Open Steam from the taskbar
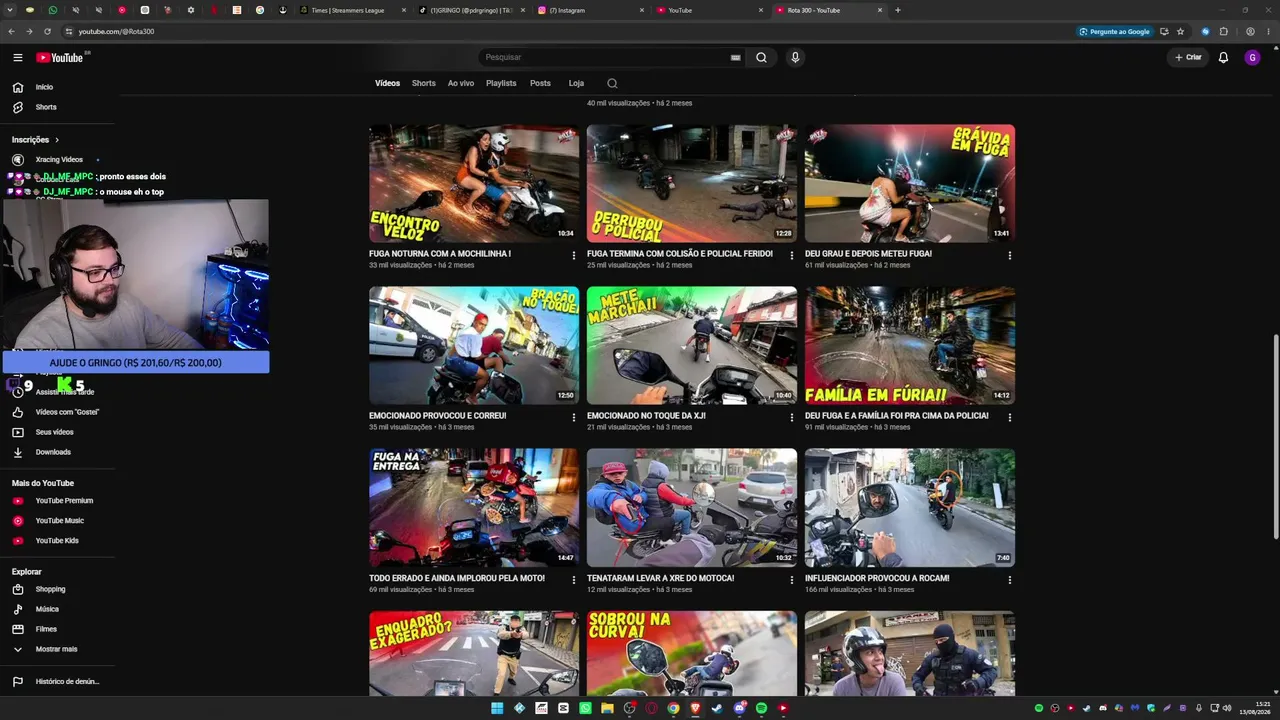 click(717, 708)
